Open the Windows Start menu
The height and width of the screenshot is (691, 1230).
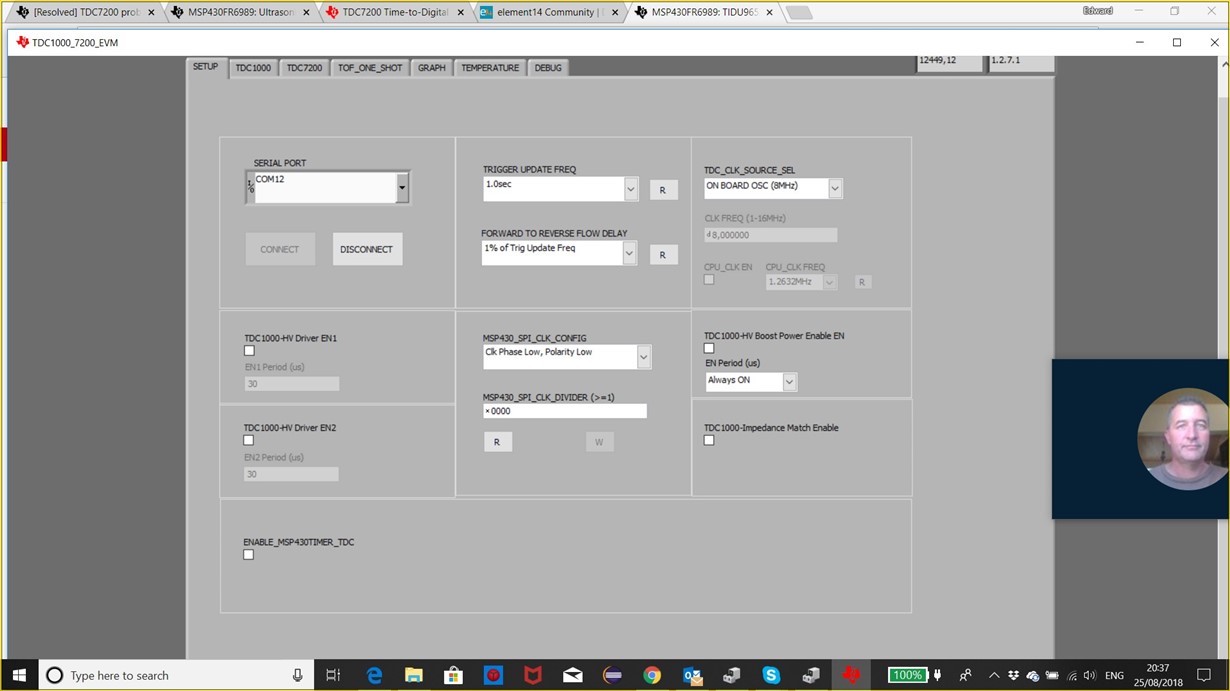pos(19,675)
